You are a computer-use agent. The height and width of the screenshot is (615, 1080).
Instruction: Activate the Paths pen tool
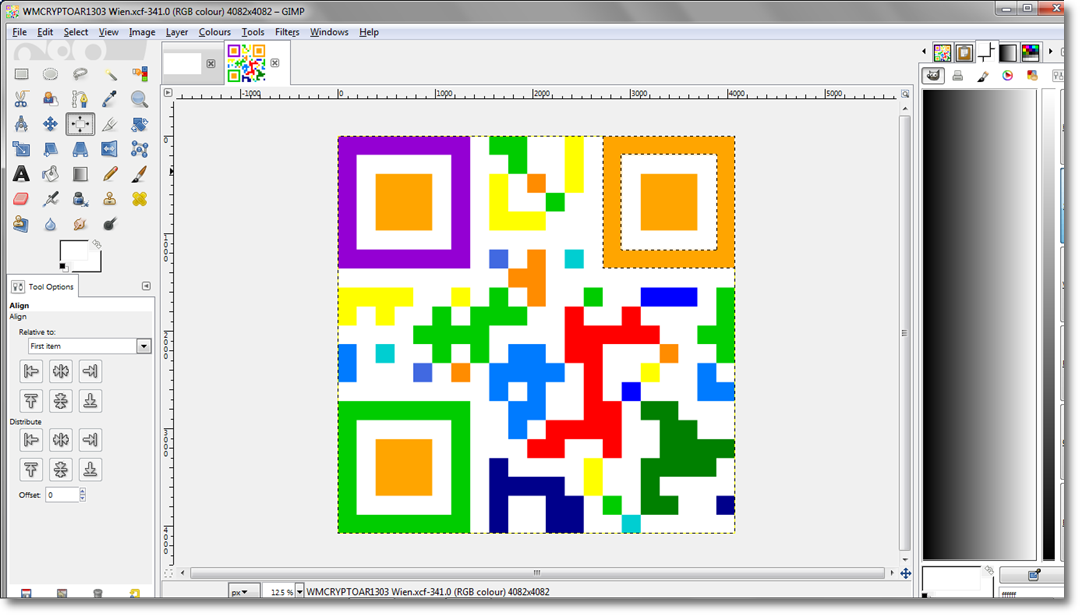[x=80, y=99]
